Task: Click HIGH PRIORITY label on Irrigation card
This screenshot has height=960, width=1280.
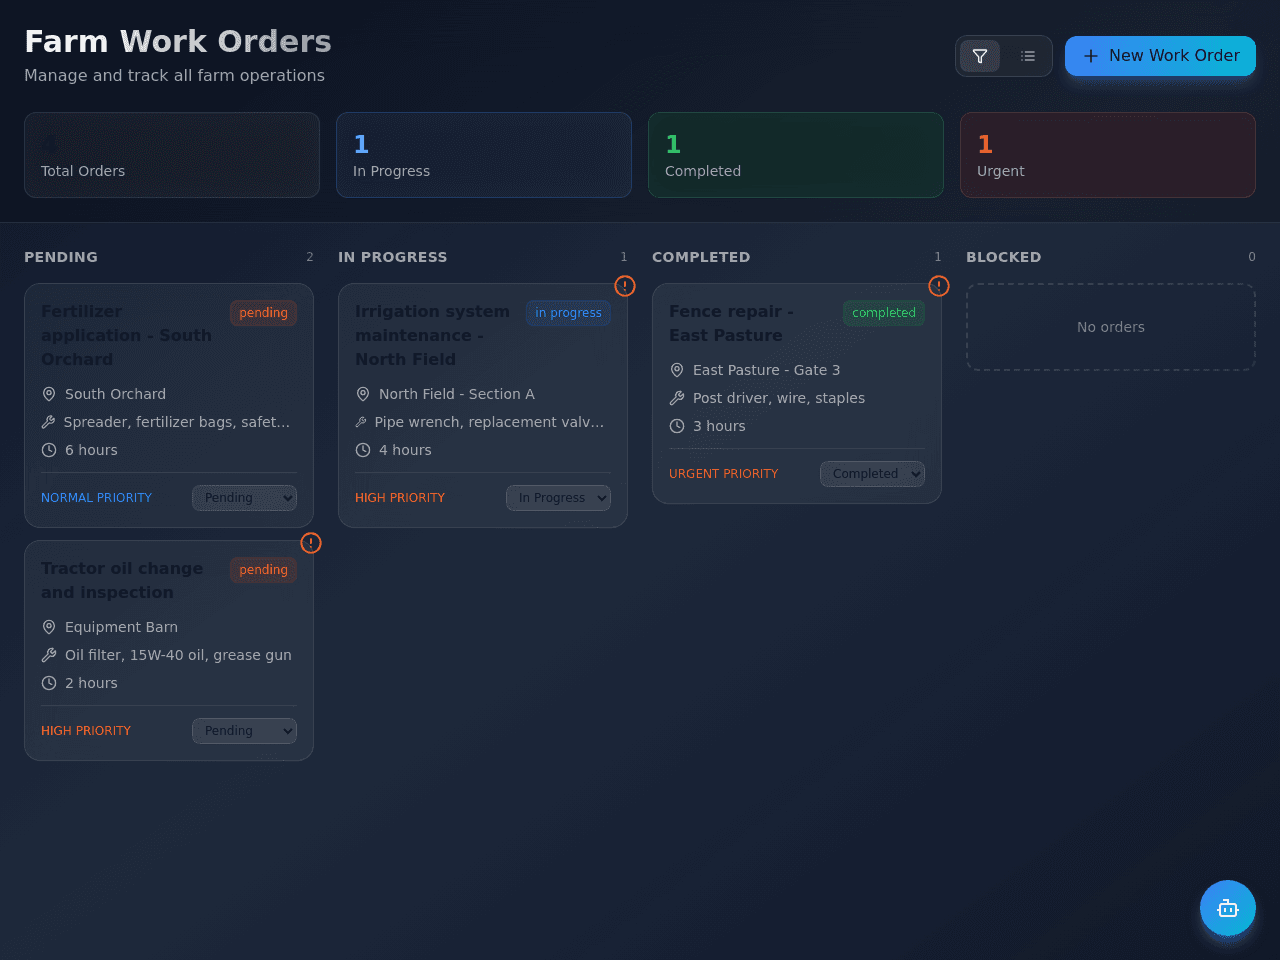Action: 400,498
